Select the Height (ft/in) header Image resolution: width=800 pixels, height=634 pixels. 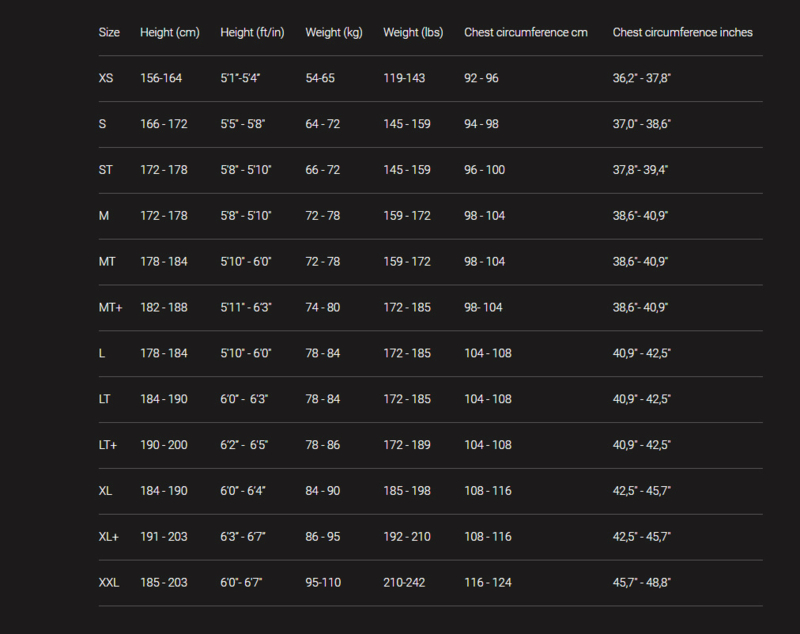(x=252, y=33)
